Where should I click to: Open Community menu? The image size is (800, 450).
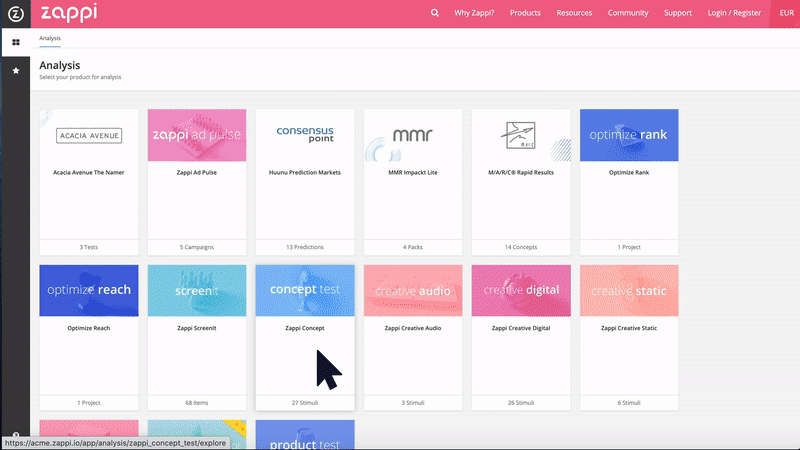point(628,13)
